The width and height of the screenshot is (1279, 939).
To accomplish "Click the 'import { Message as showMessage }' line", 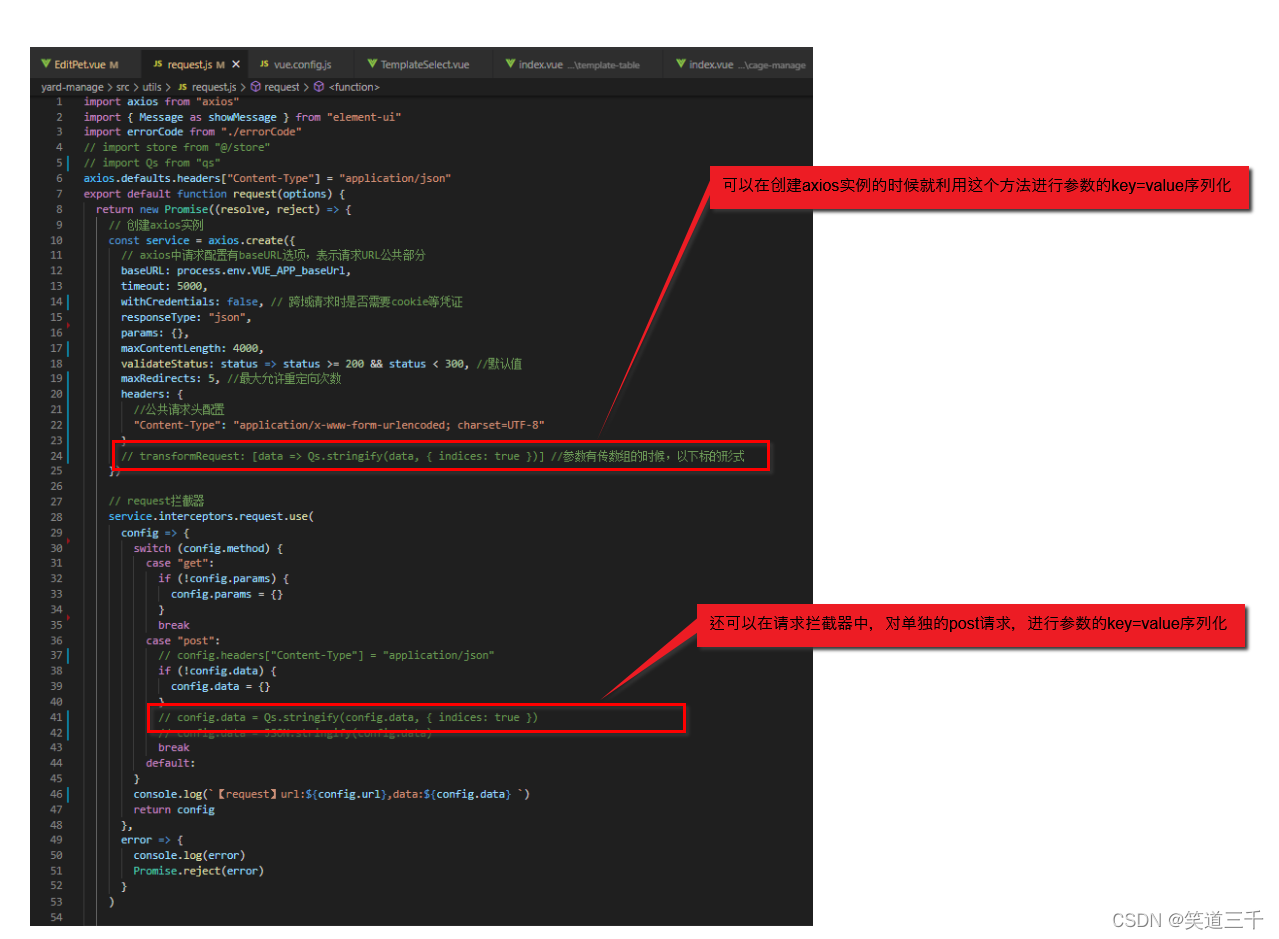I will pyautogui.click(x=243, y=117).
